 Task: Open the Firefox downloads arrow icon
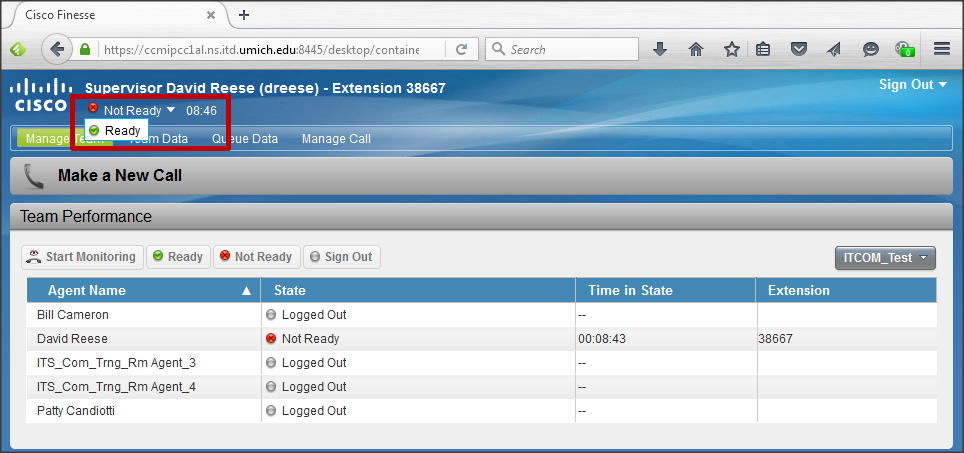660,49
